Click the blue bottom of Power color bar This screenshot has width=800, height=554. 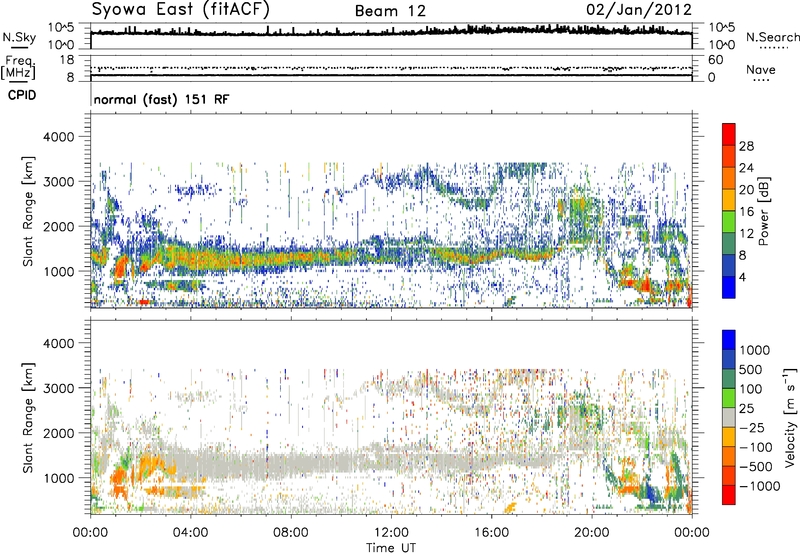[x=729, y=288]
